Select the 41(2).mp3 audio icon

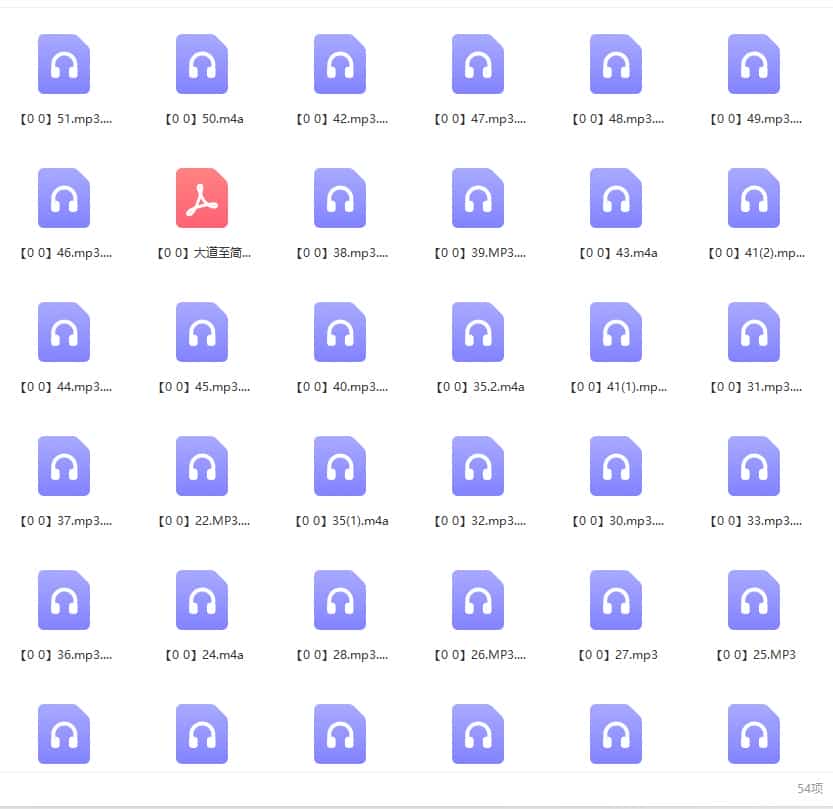click(754, 198)
